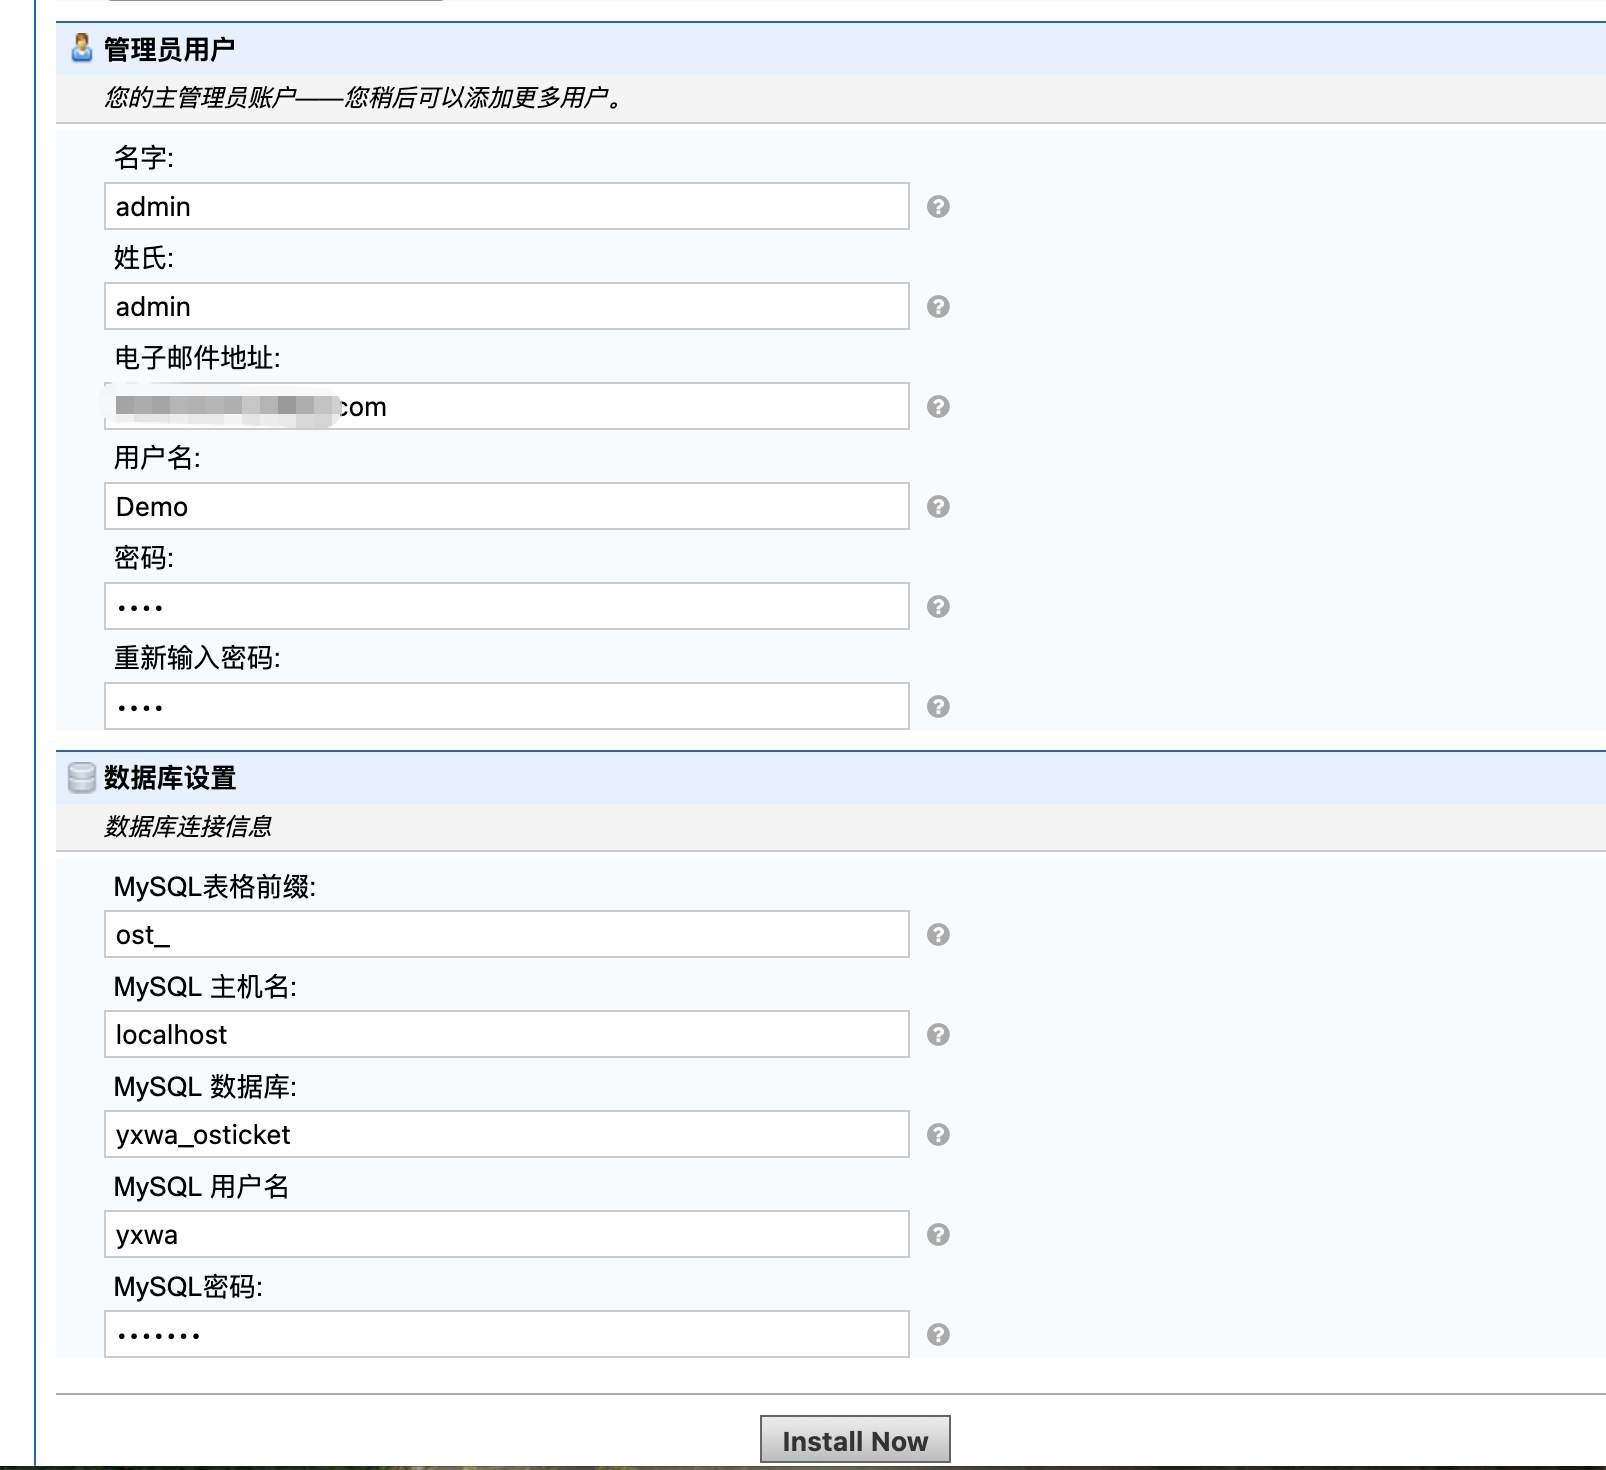1606x1470 pixels.
Task: Click help icon beside 密码 field
Action: (x=938, y=607)
